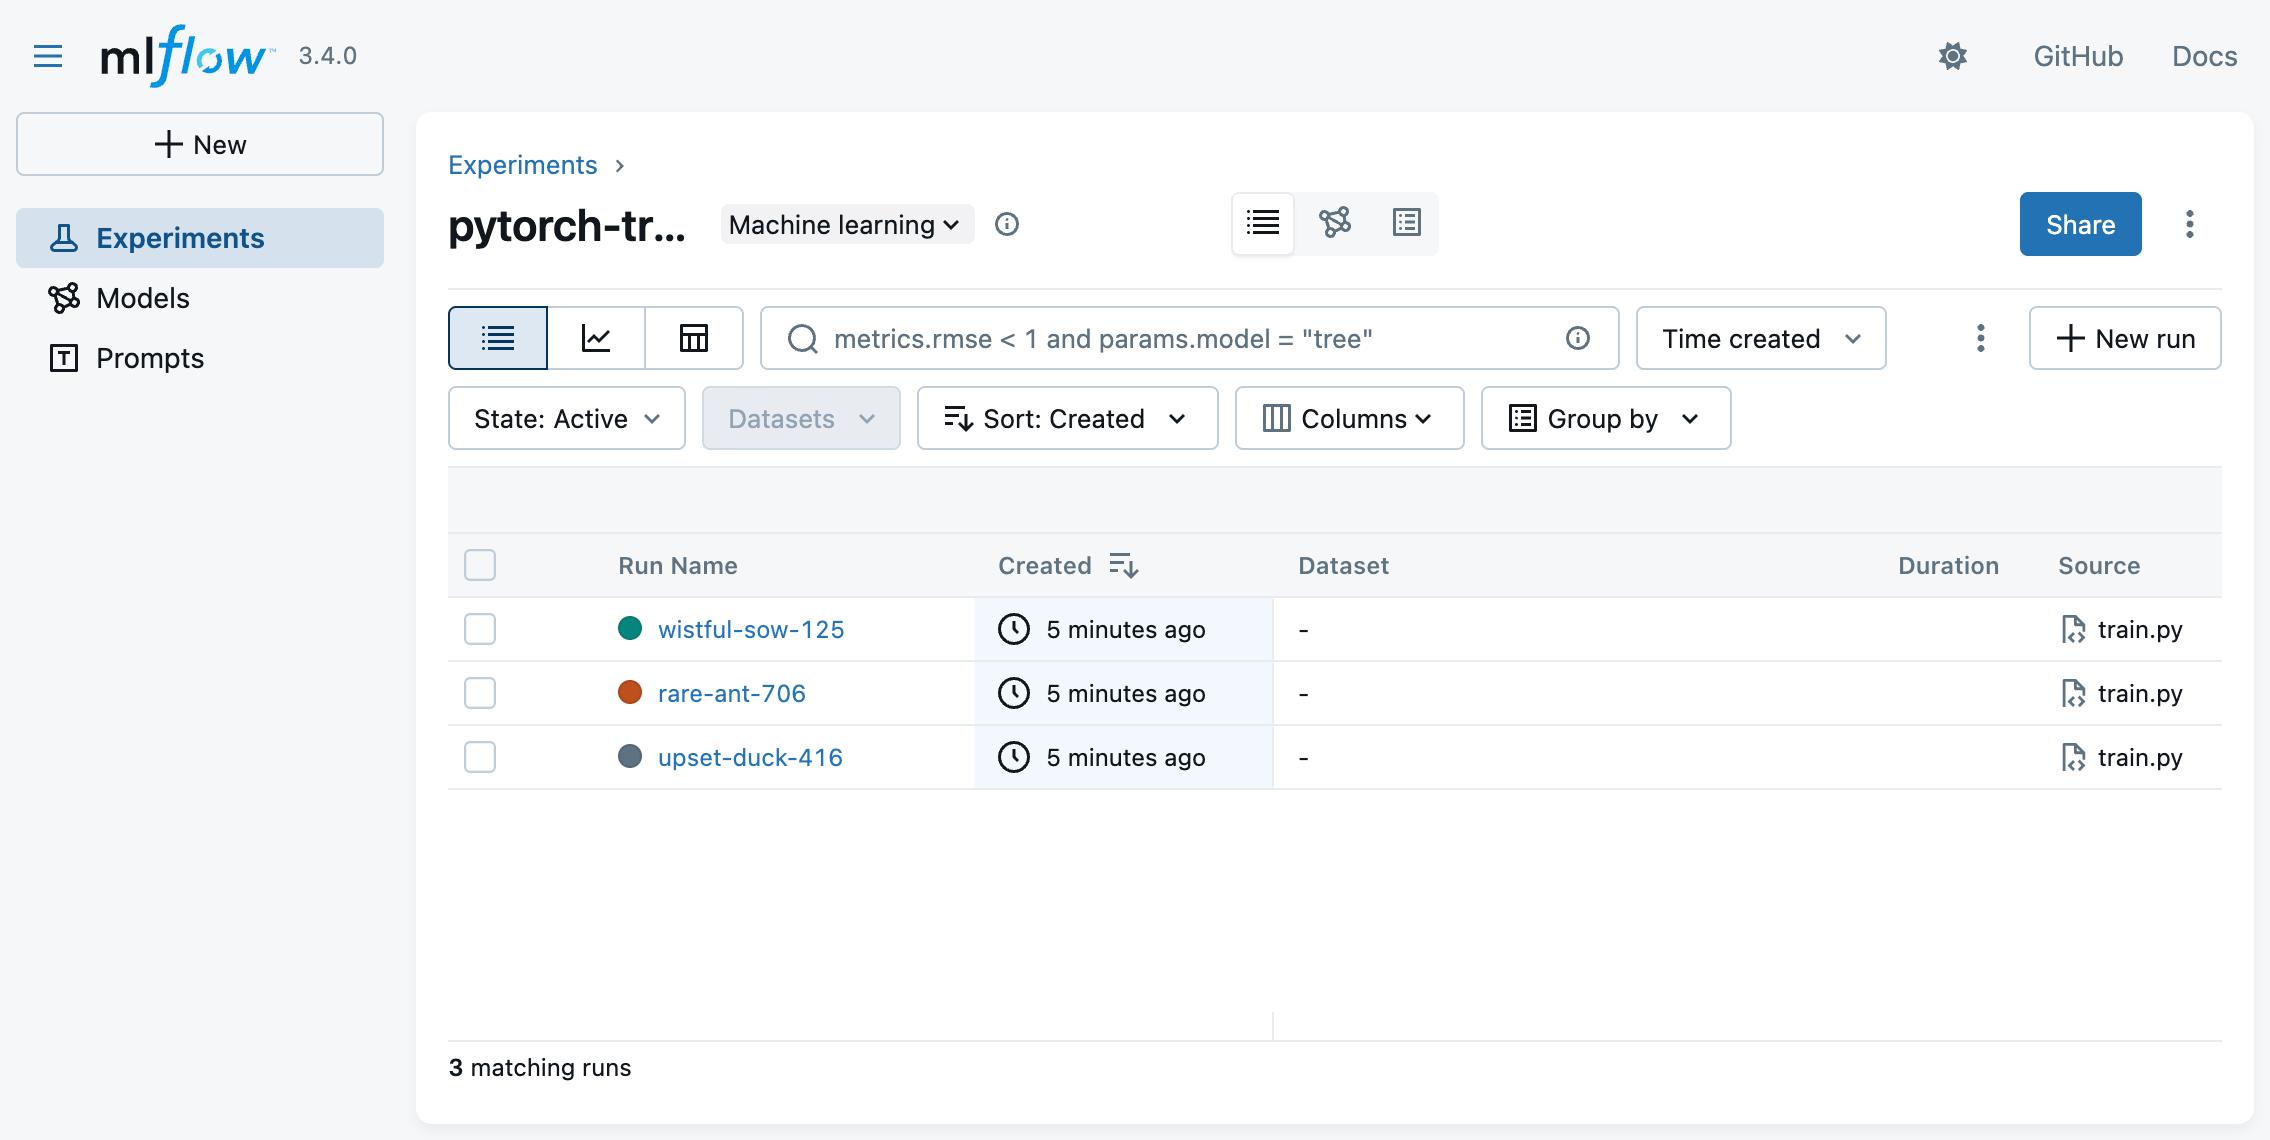This screenshot has height=1140, width=2270.
Task: Switch to artifact evaluation table view icon
Action: pyautogui.click(x=694, y=338)
